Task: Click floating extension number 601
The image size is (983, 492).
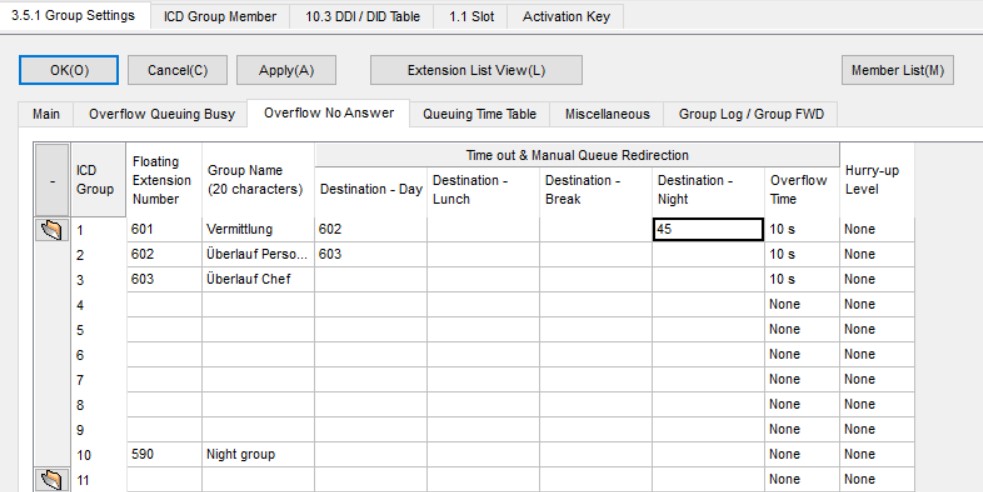Action: point(164,229)
